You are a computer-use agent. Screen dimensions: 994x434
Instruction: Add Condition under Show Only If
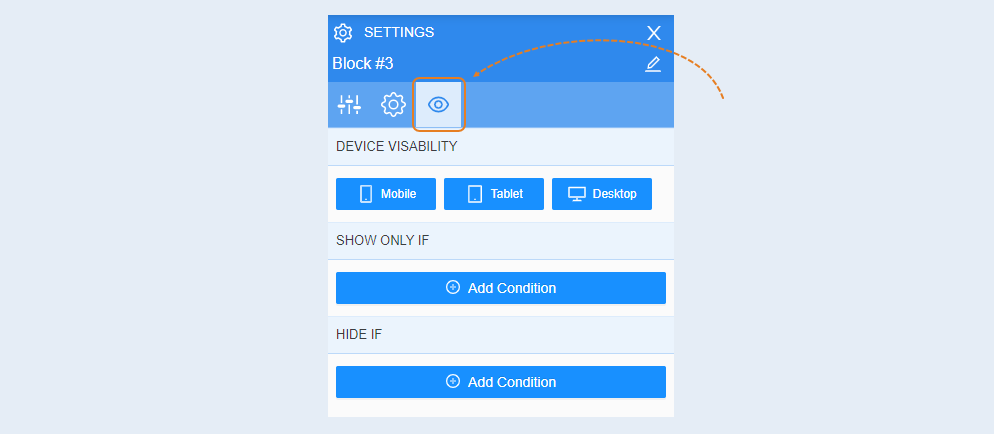[x=501, y=288]
